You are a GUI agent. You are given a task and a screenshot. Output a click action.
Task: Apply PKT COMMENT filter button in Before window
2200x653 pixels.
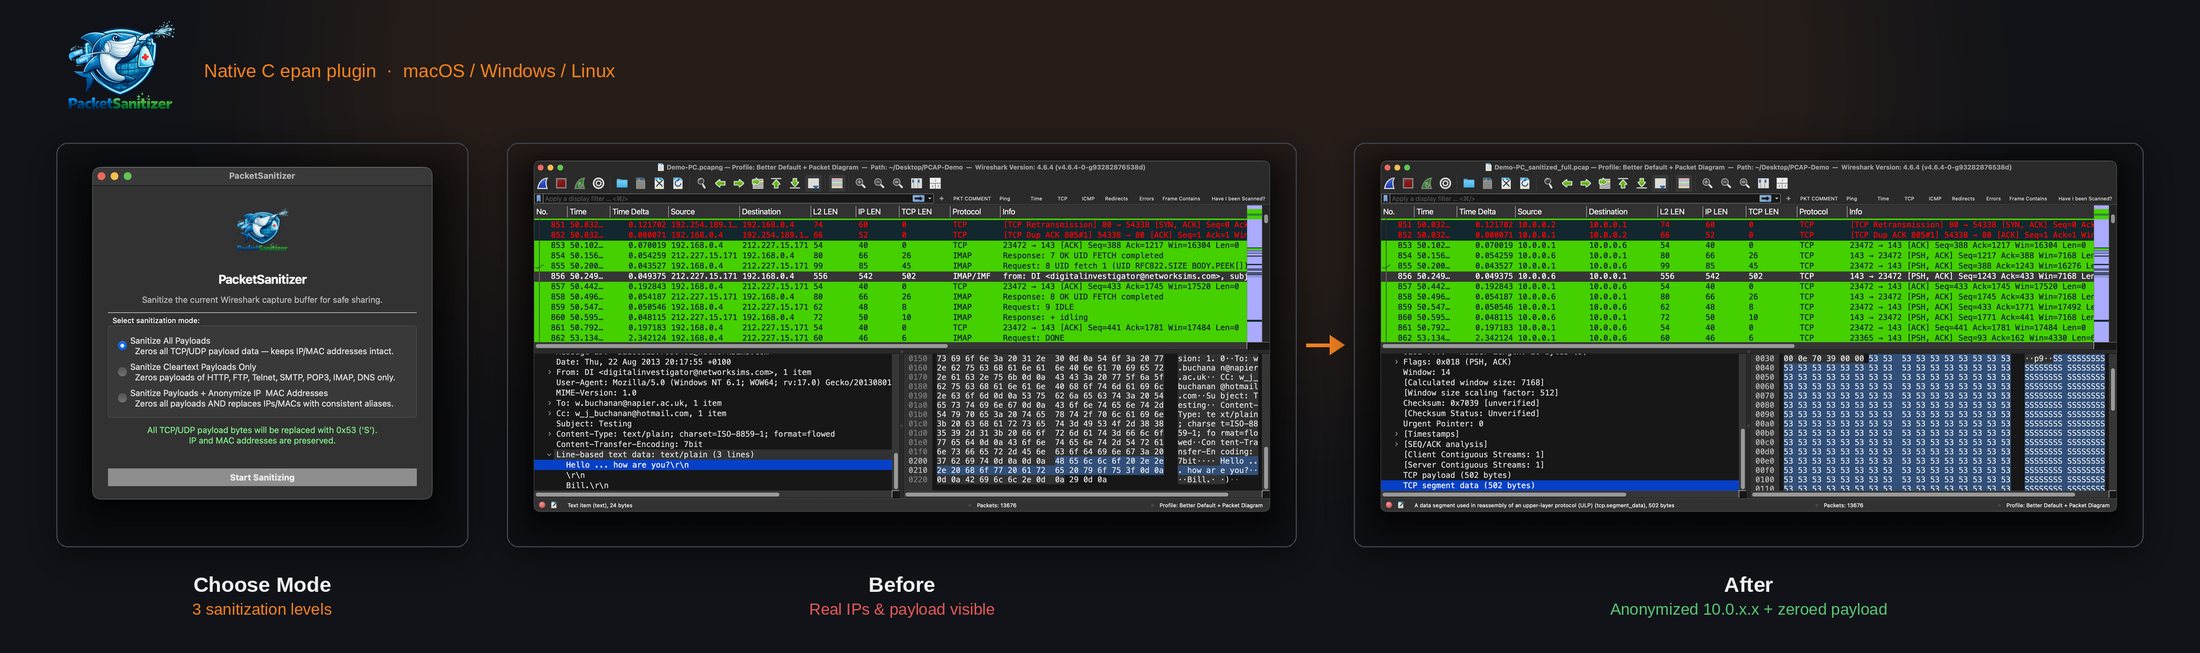(x=972, y=199)
